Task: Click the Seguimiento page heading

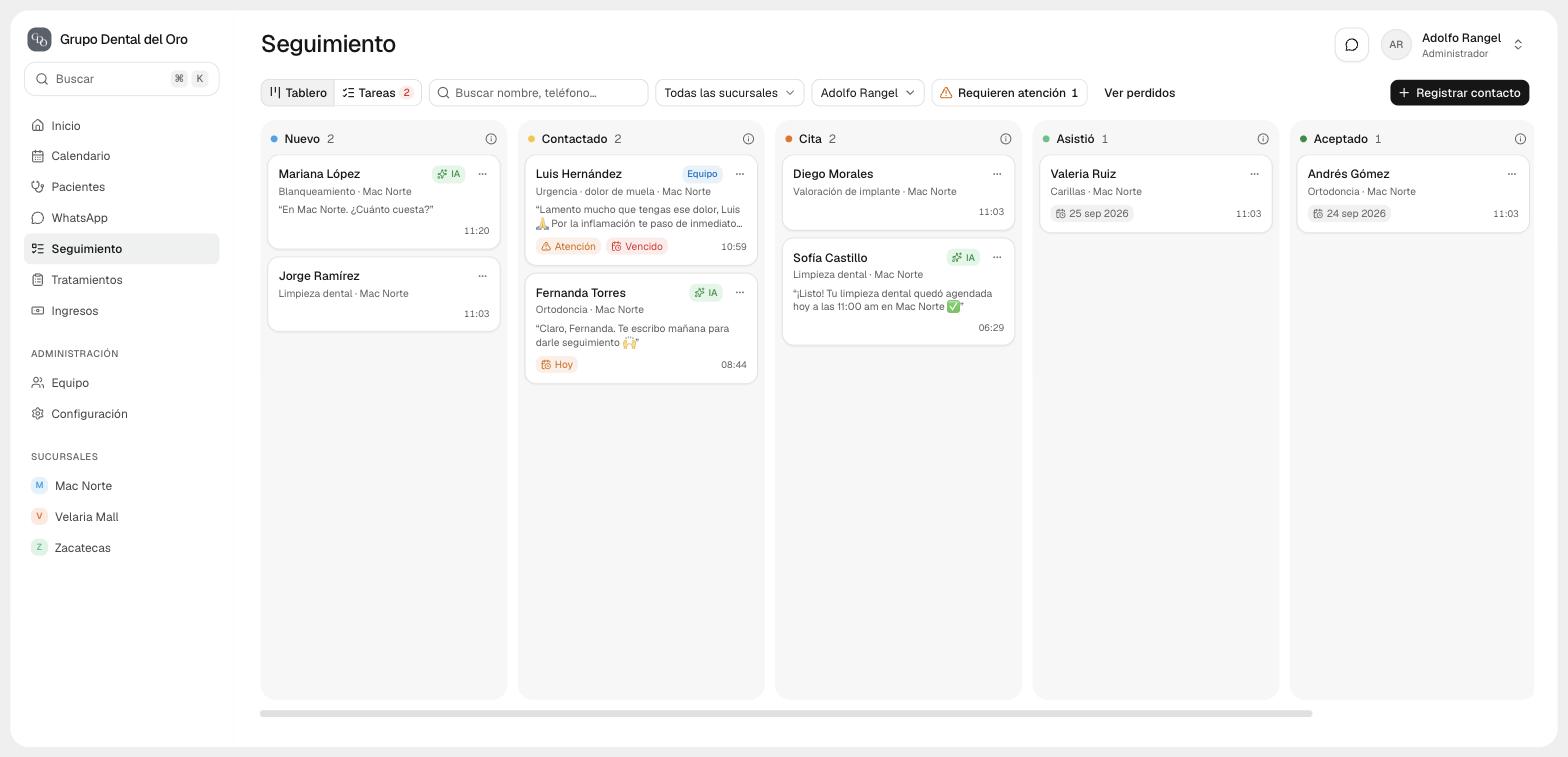Action: coord(328,44)
